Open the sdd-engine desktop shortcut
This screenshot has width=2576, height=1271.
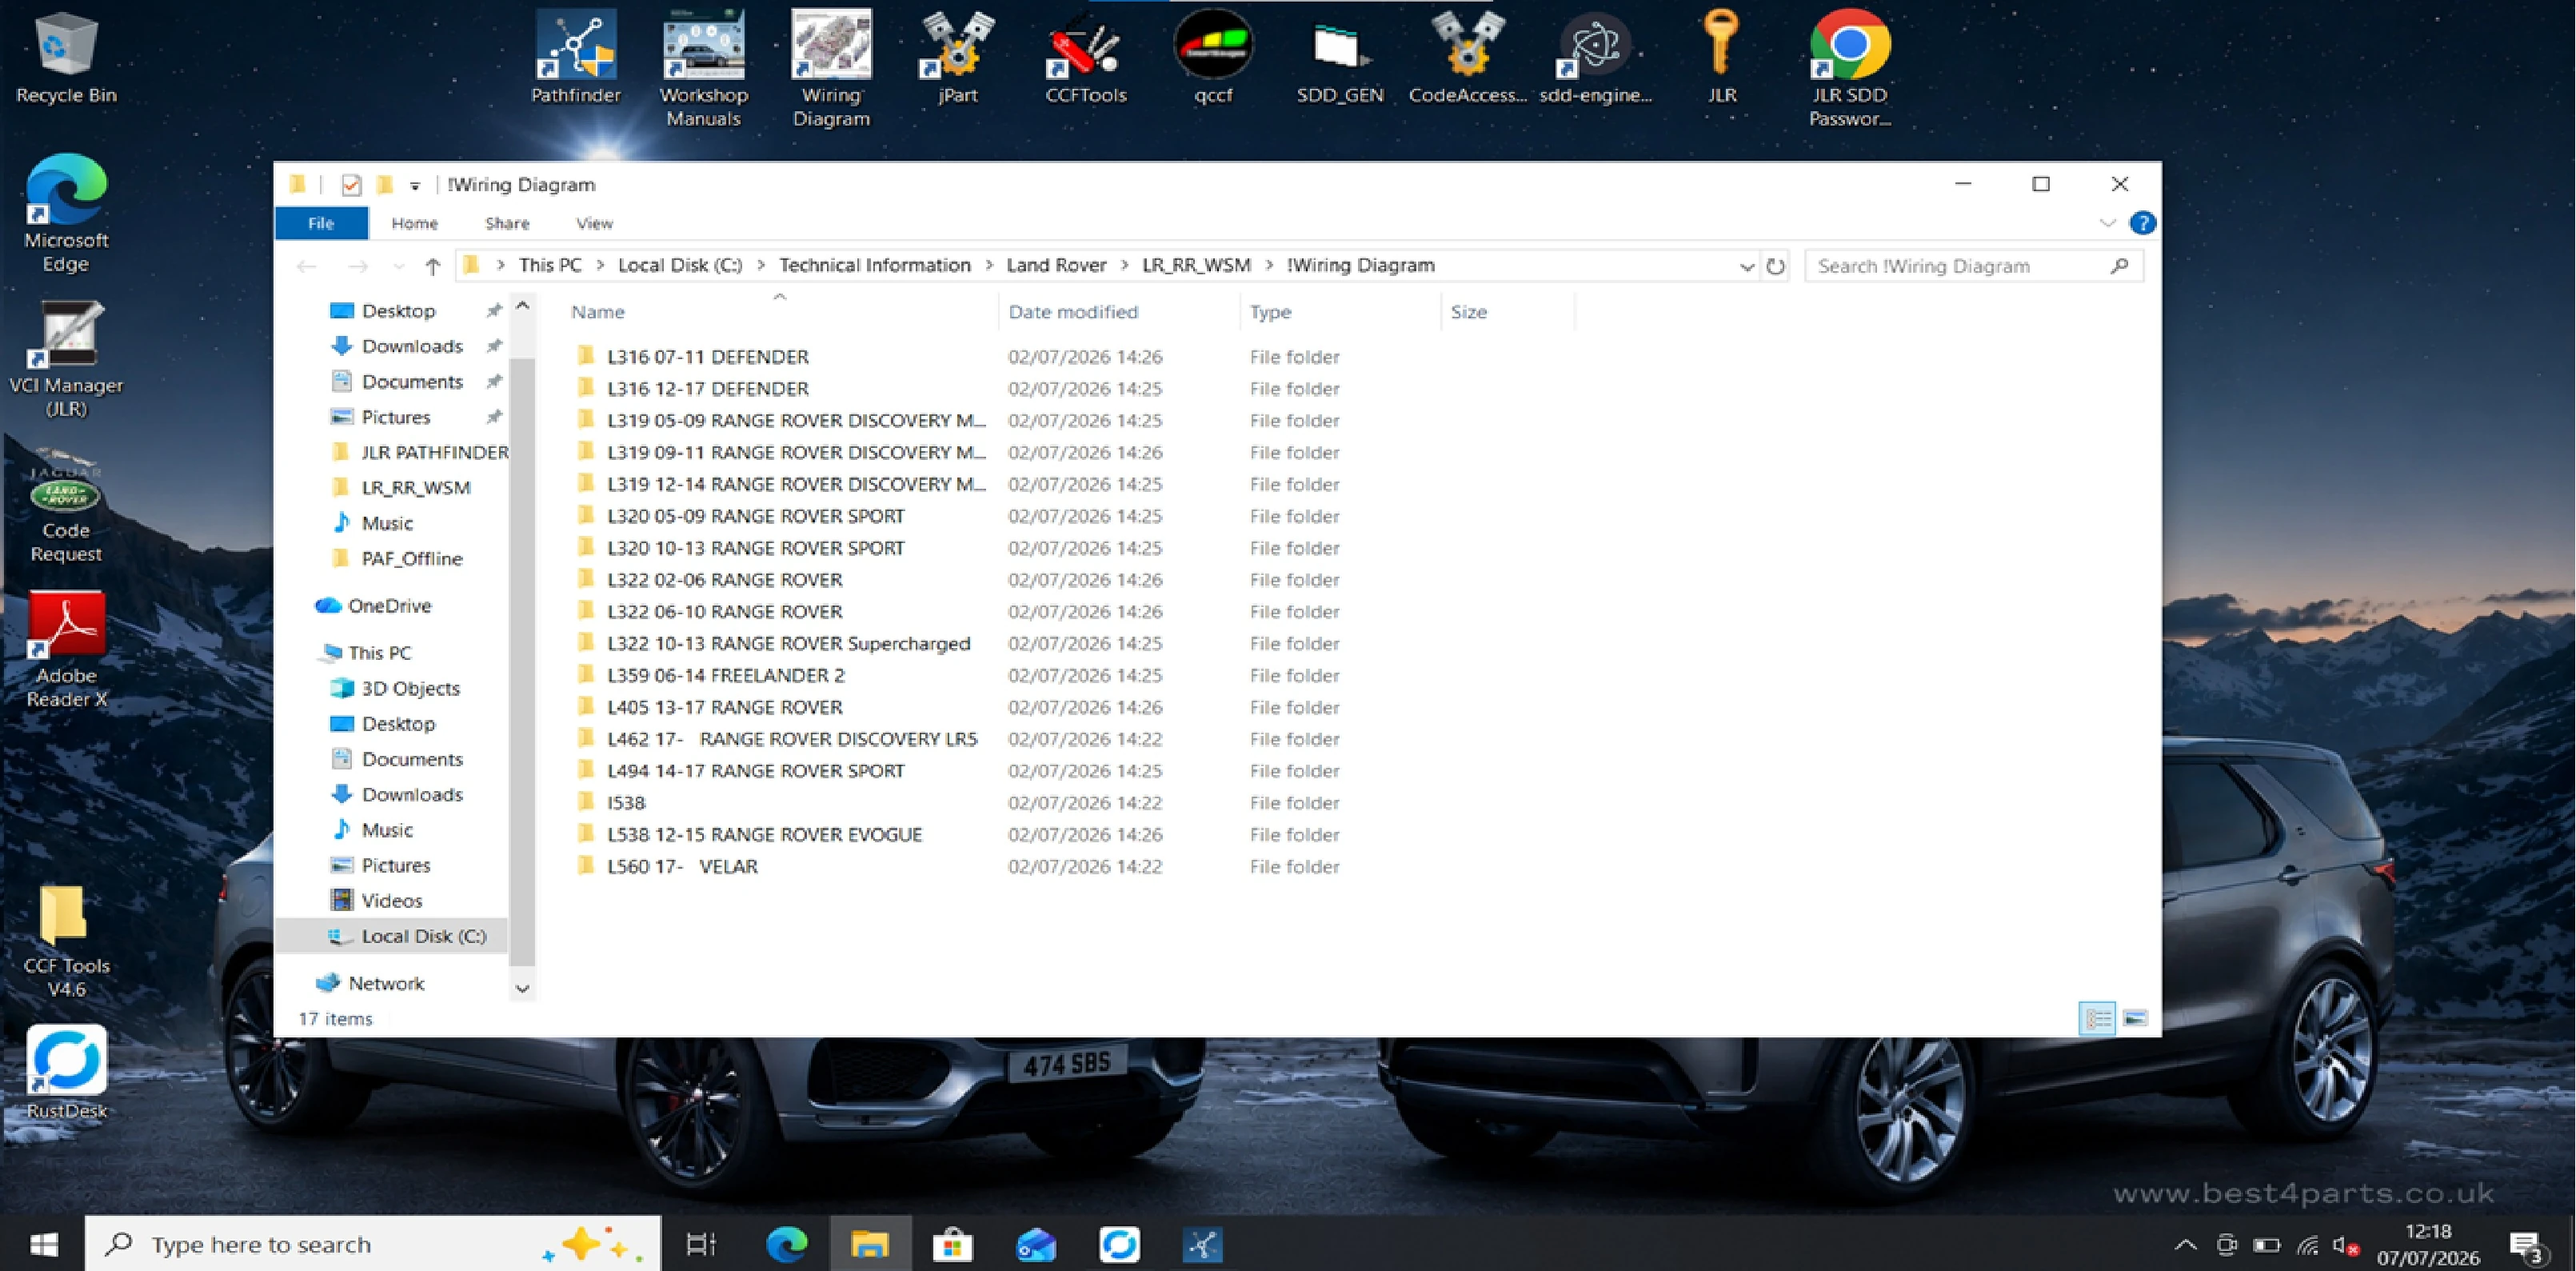pos(1595,58)
